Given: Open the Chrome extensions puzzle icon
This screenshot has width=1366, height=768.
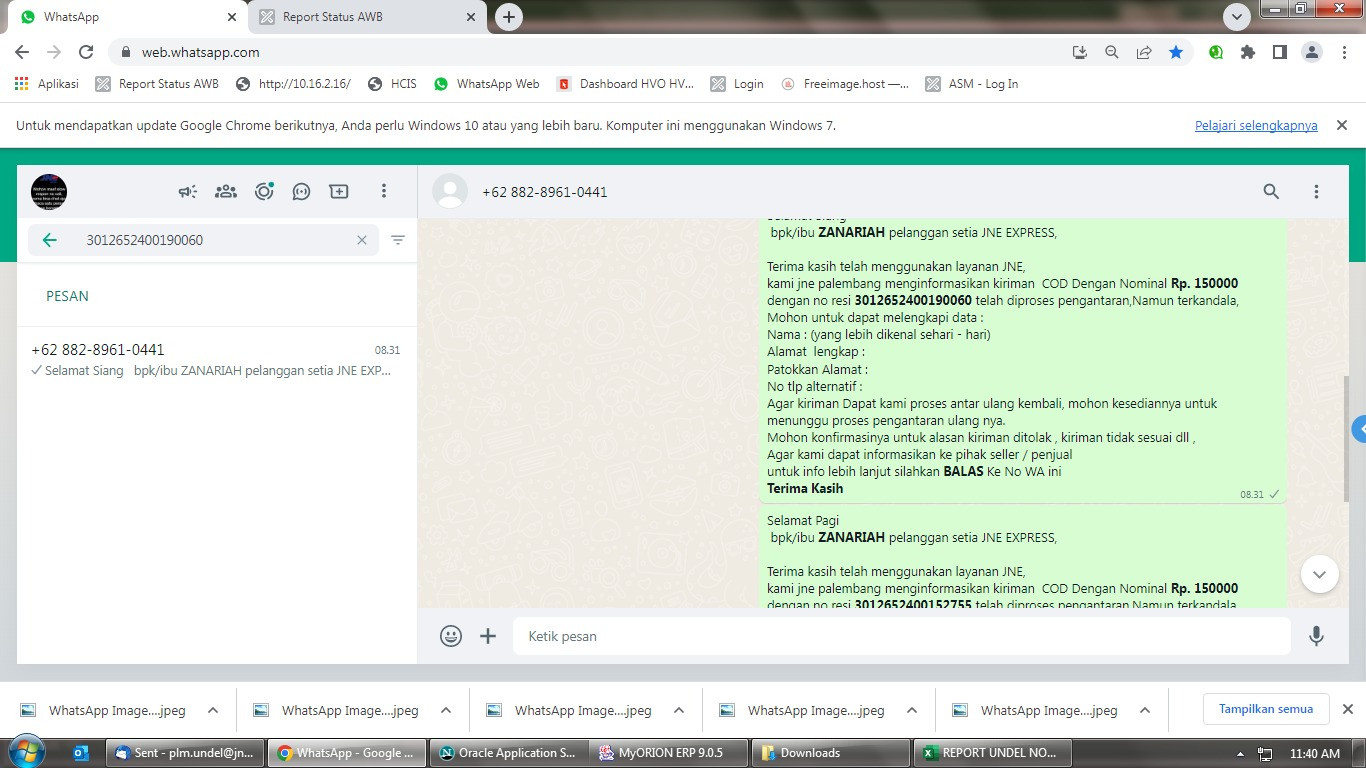Looking at the screenshot, I should 1247,52.
